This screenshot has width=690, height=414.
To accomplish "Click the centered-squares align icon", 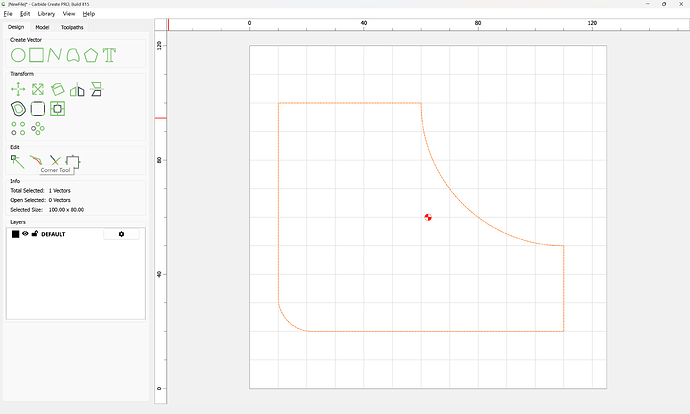I will coord(58,109).
